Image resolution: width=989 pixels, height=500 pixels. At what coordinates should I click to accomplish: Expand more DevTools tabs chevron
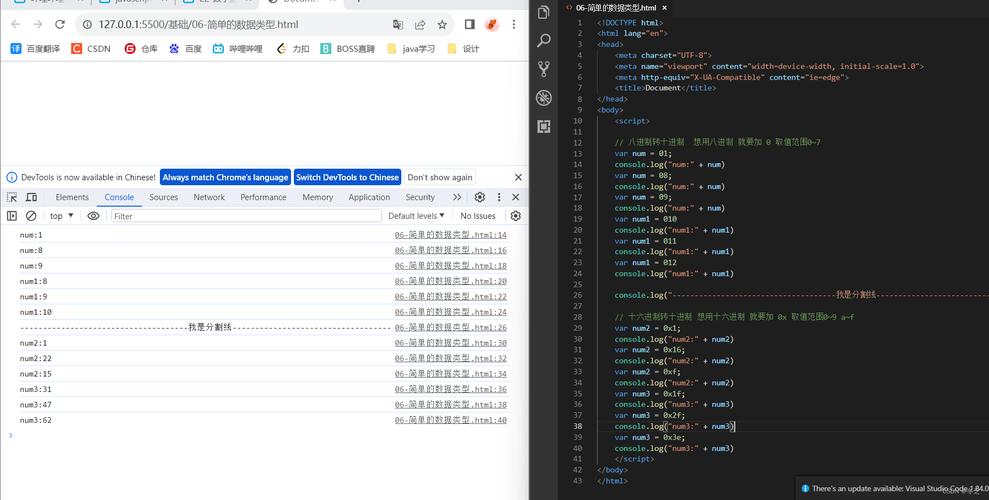(457, 197)
